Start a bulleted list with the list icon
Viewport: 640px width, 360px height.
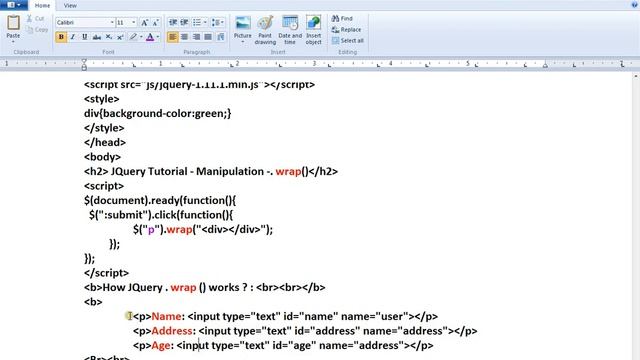click(x=197, y=22)
